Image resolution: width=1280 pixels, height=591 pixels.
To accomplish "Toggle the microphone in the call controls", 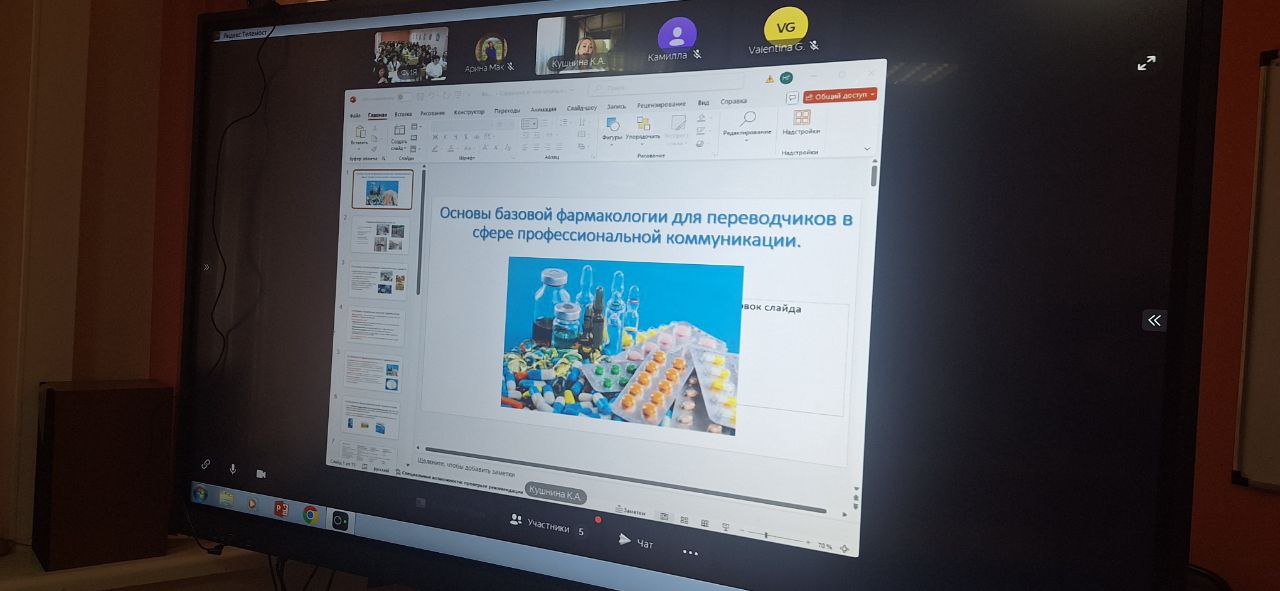I will point(233,469).
